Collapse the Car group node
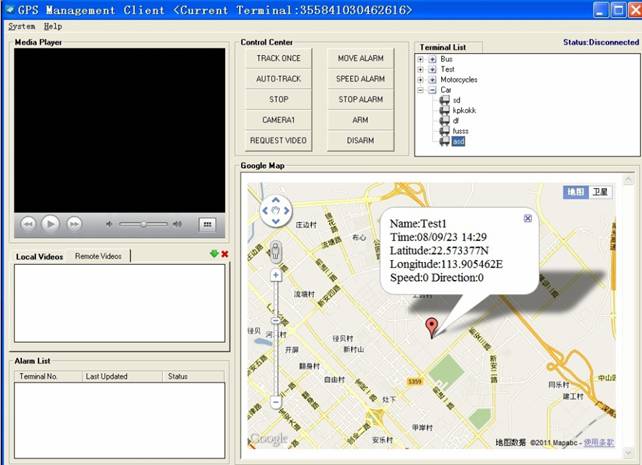Screen dimensions: 642x465 point(420,90)
